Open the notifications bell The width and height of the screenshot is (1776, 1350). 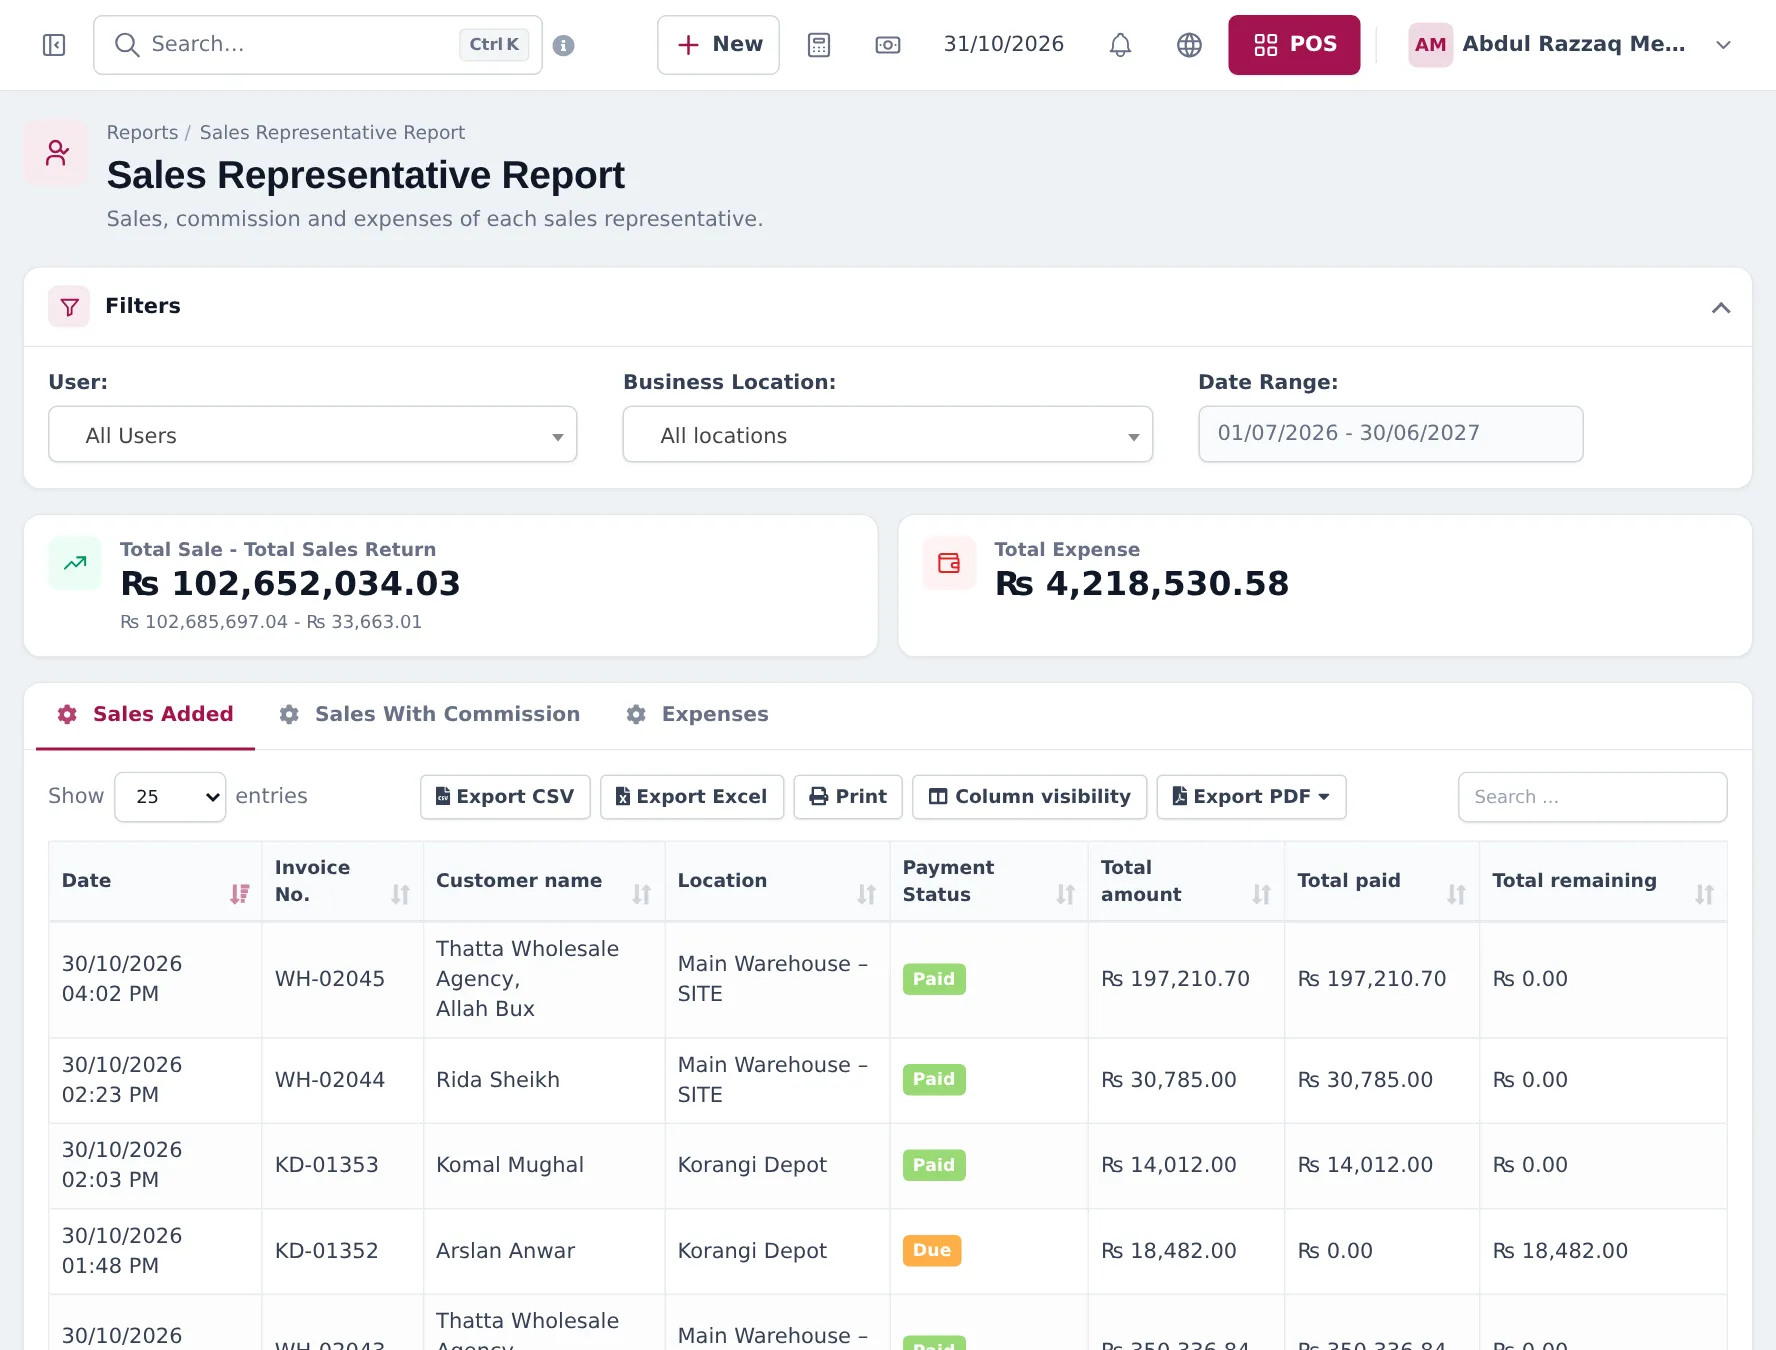pyautogui.click(x=1120, y=45)
